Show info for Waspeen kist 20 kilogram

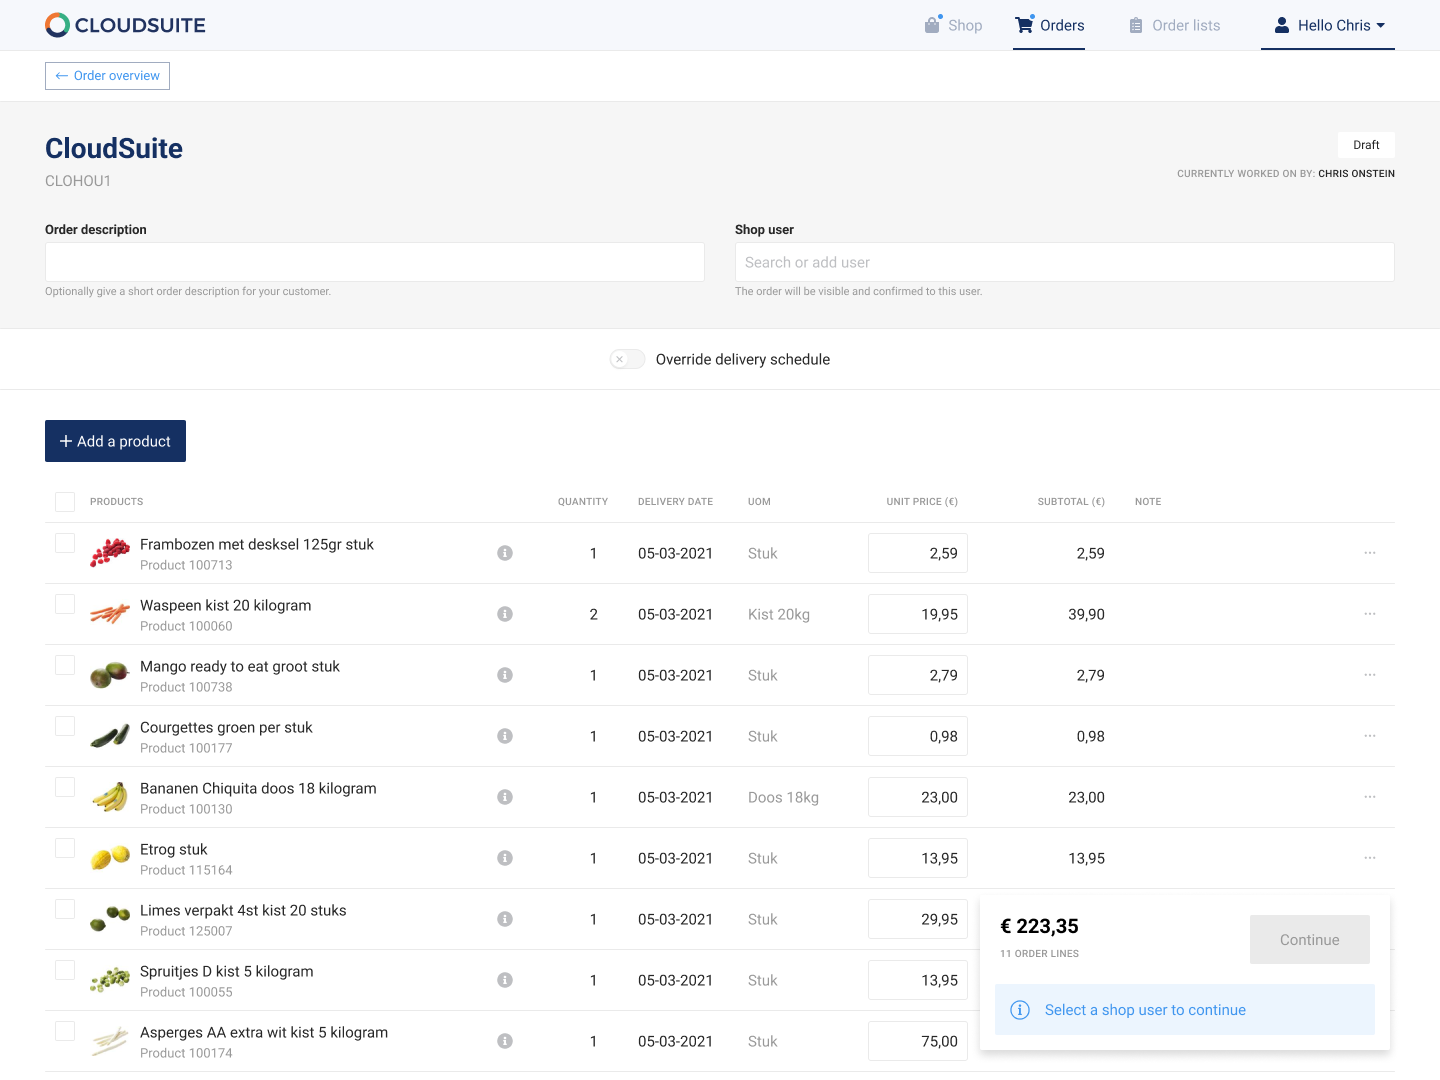click(505, 614)
